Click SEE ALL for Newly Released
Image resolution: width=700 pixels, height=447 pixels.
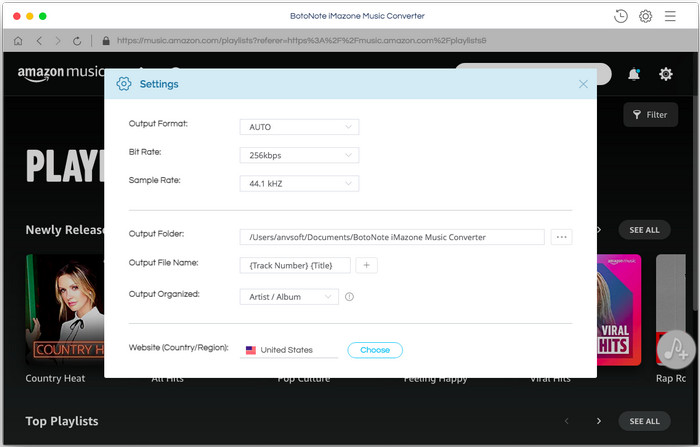tap(644, 230)
